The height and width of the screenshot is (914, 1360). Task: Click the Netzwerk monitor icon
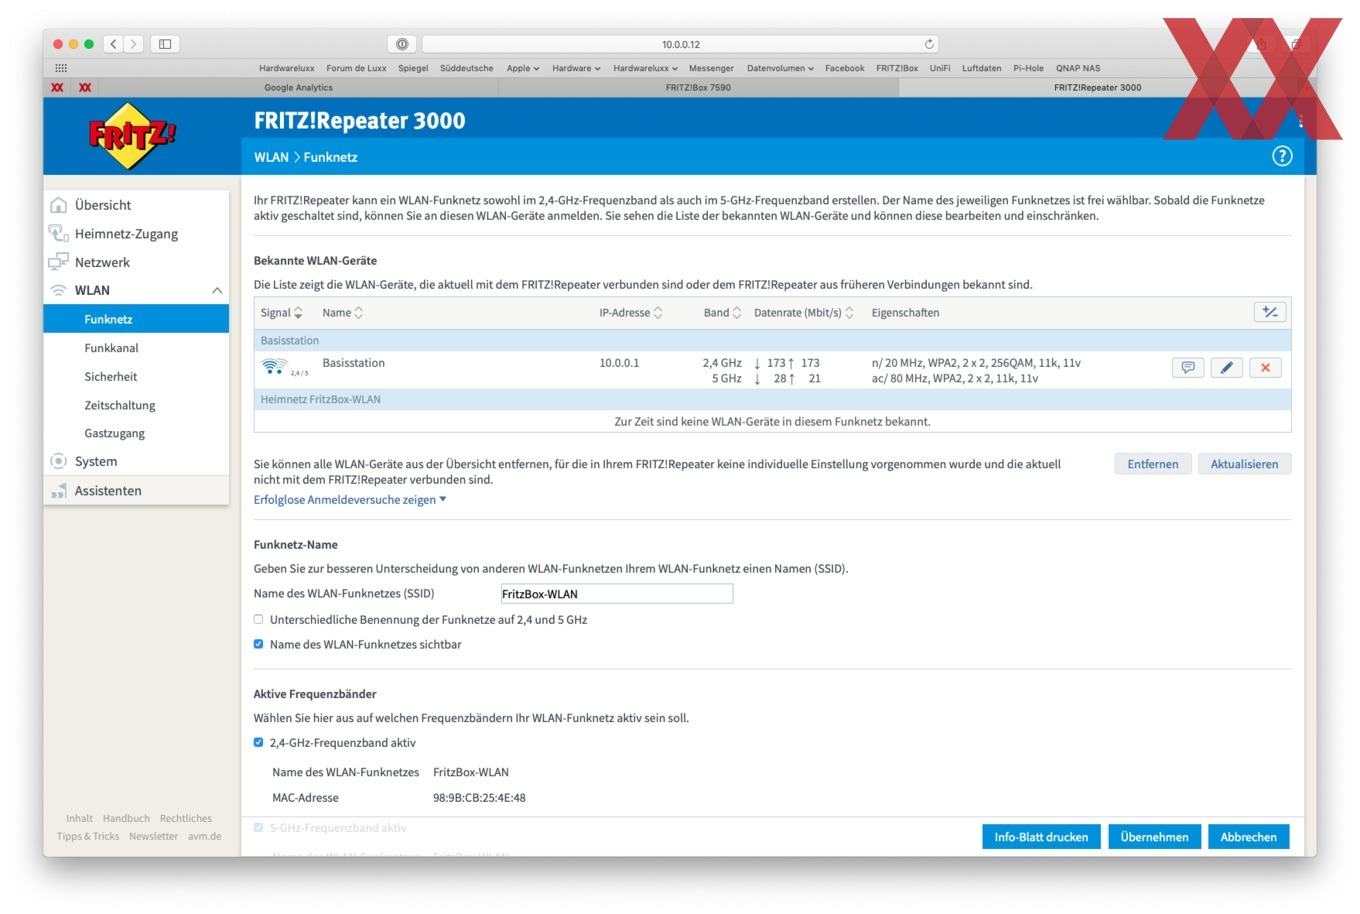click(x=59, y=262)
